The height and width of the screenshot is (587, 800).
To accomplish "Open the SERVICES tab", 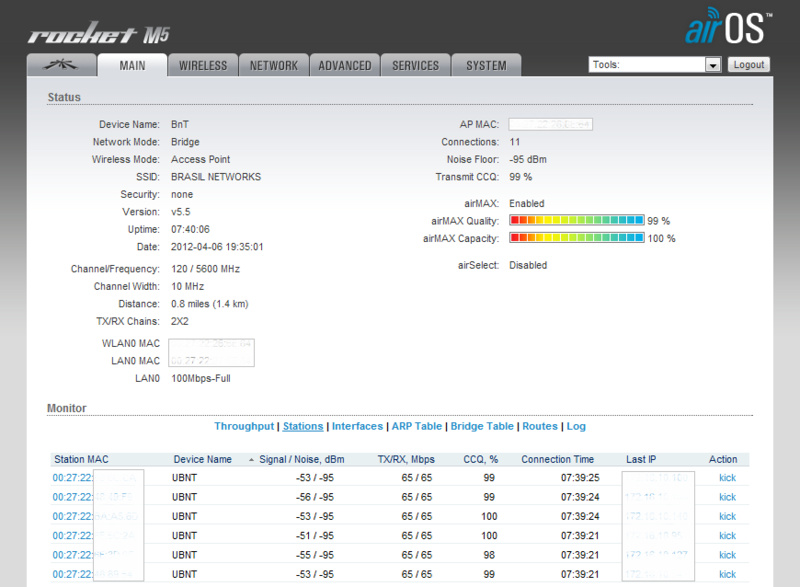I will [416, 65].
